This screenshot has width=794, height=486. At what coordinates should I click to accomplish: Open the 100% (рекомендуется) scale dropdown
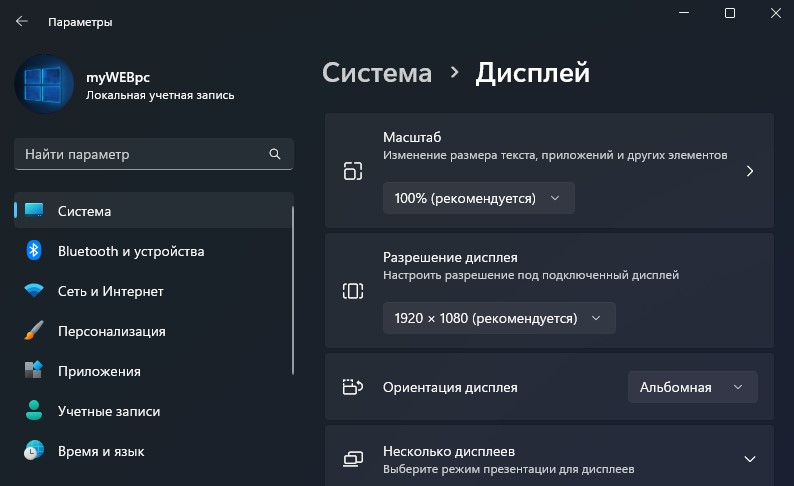[479, 198]
